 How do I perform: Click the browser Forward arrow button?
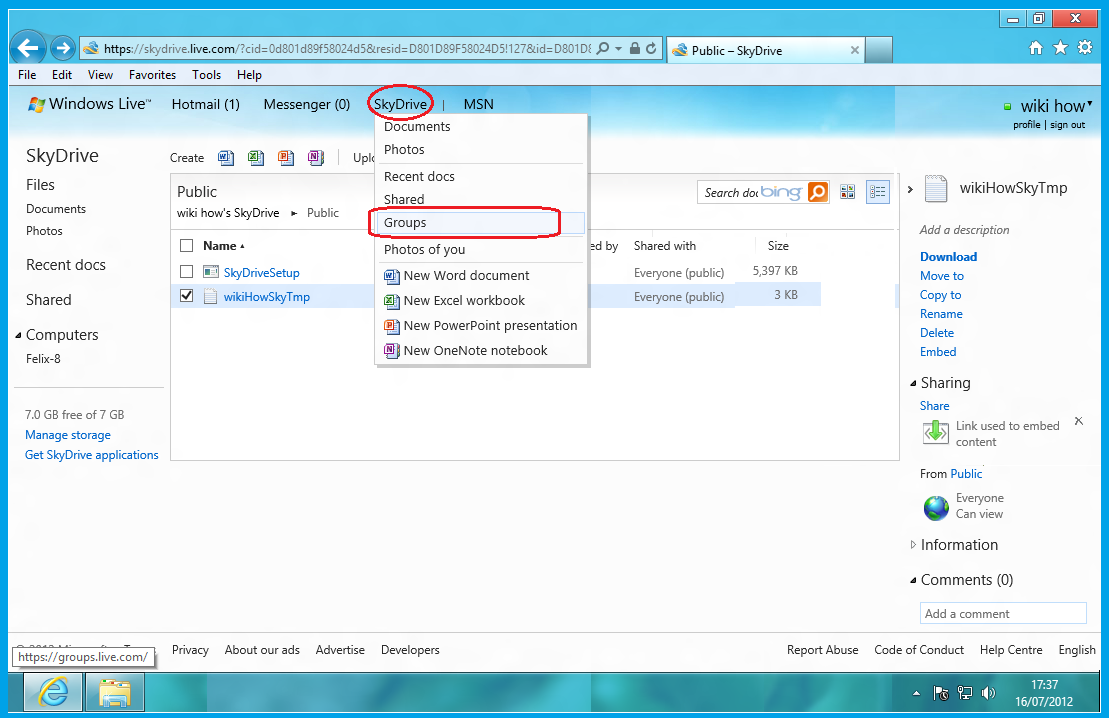(63, 48)
